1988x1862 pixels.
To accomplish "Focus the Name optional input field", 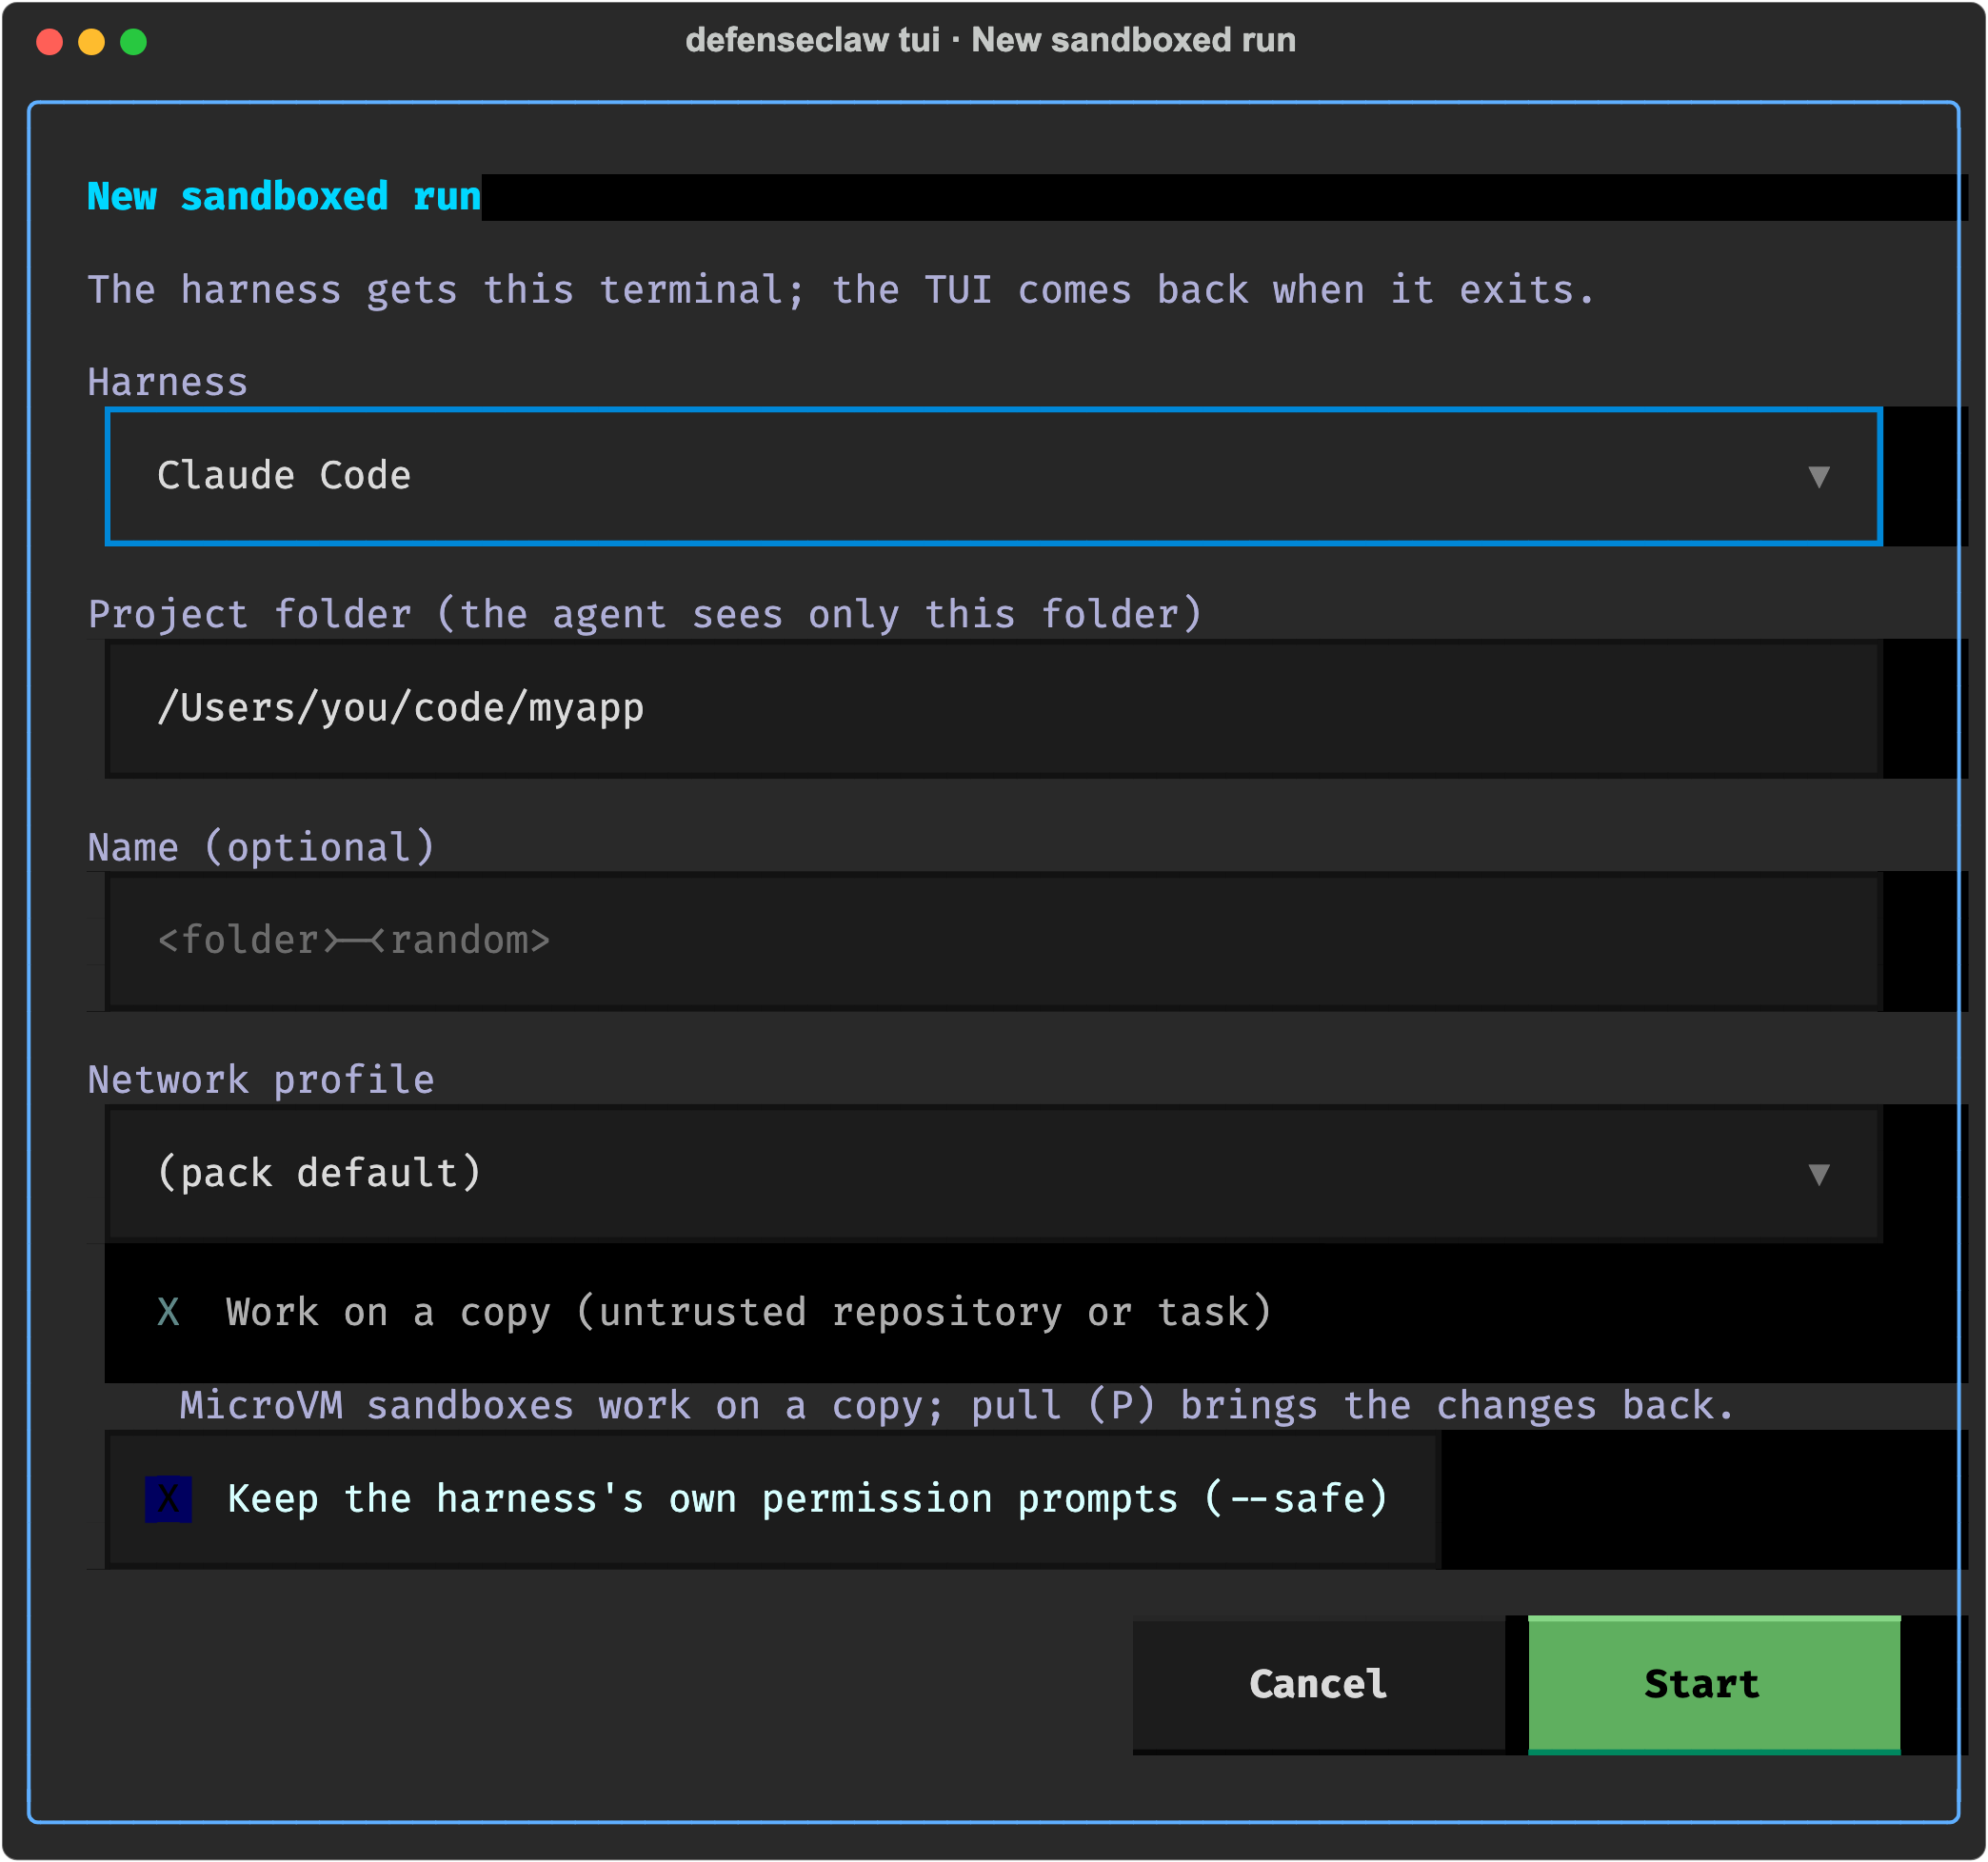I will [993, 941].
